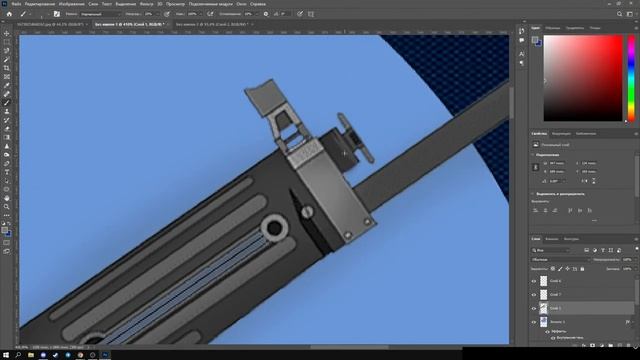Select the Eraser tool

(x=7, y=129)
